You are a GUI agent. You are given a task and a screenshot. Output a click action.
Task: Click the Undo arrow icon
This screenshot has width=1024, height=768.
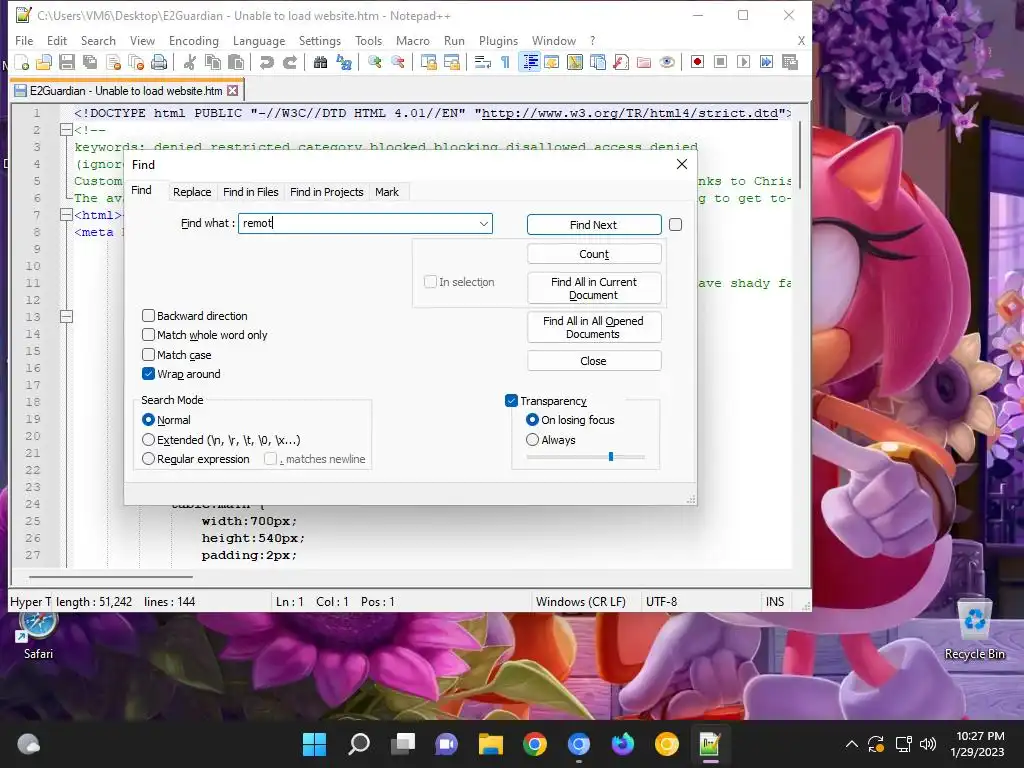tap(266, 62)
